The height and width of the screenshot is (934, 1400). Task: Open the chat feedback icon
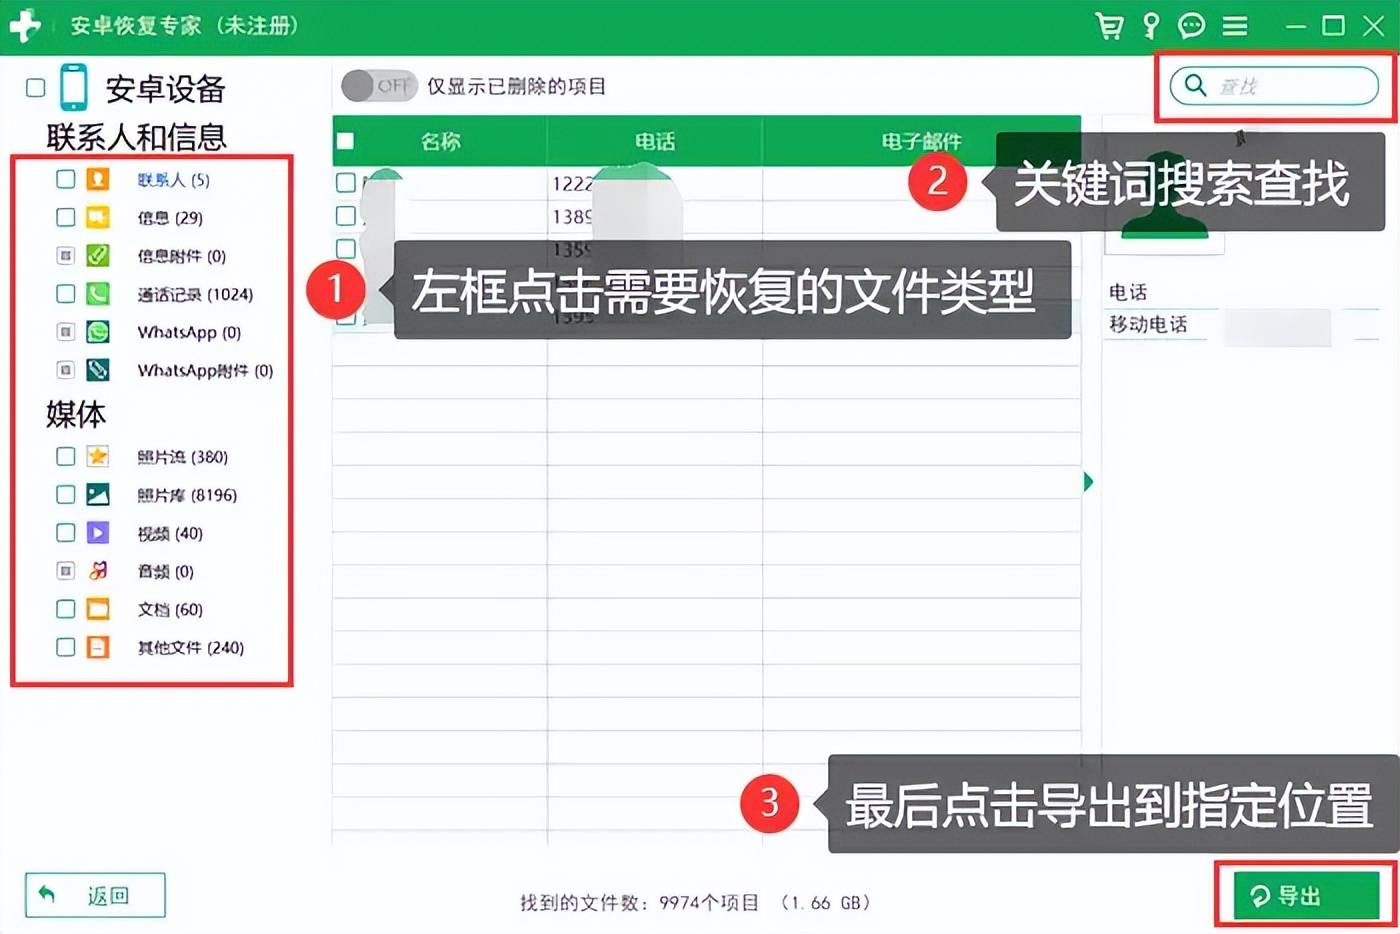click(x=1191, y=25)
